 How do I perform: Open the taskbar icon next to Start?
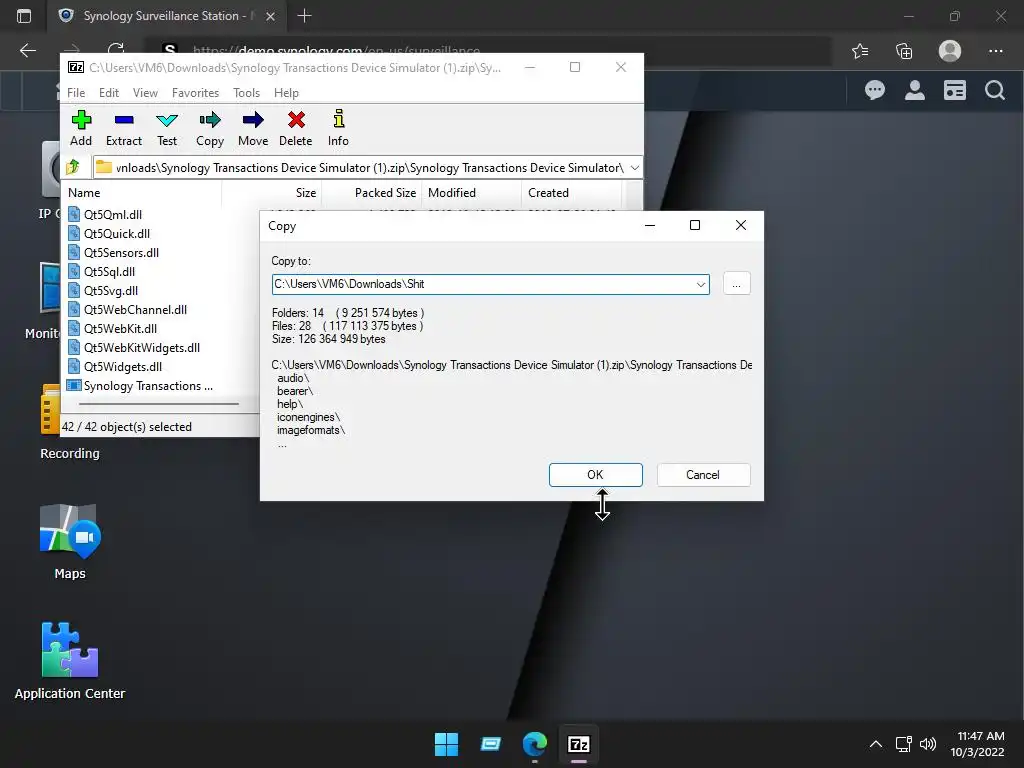pos(490,744)
